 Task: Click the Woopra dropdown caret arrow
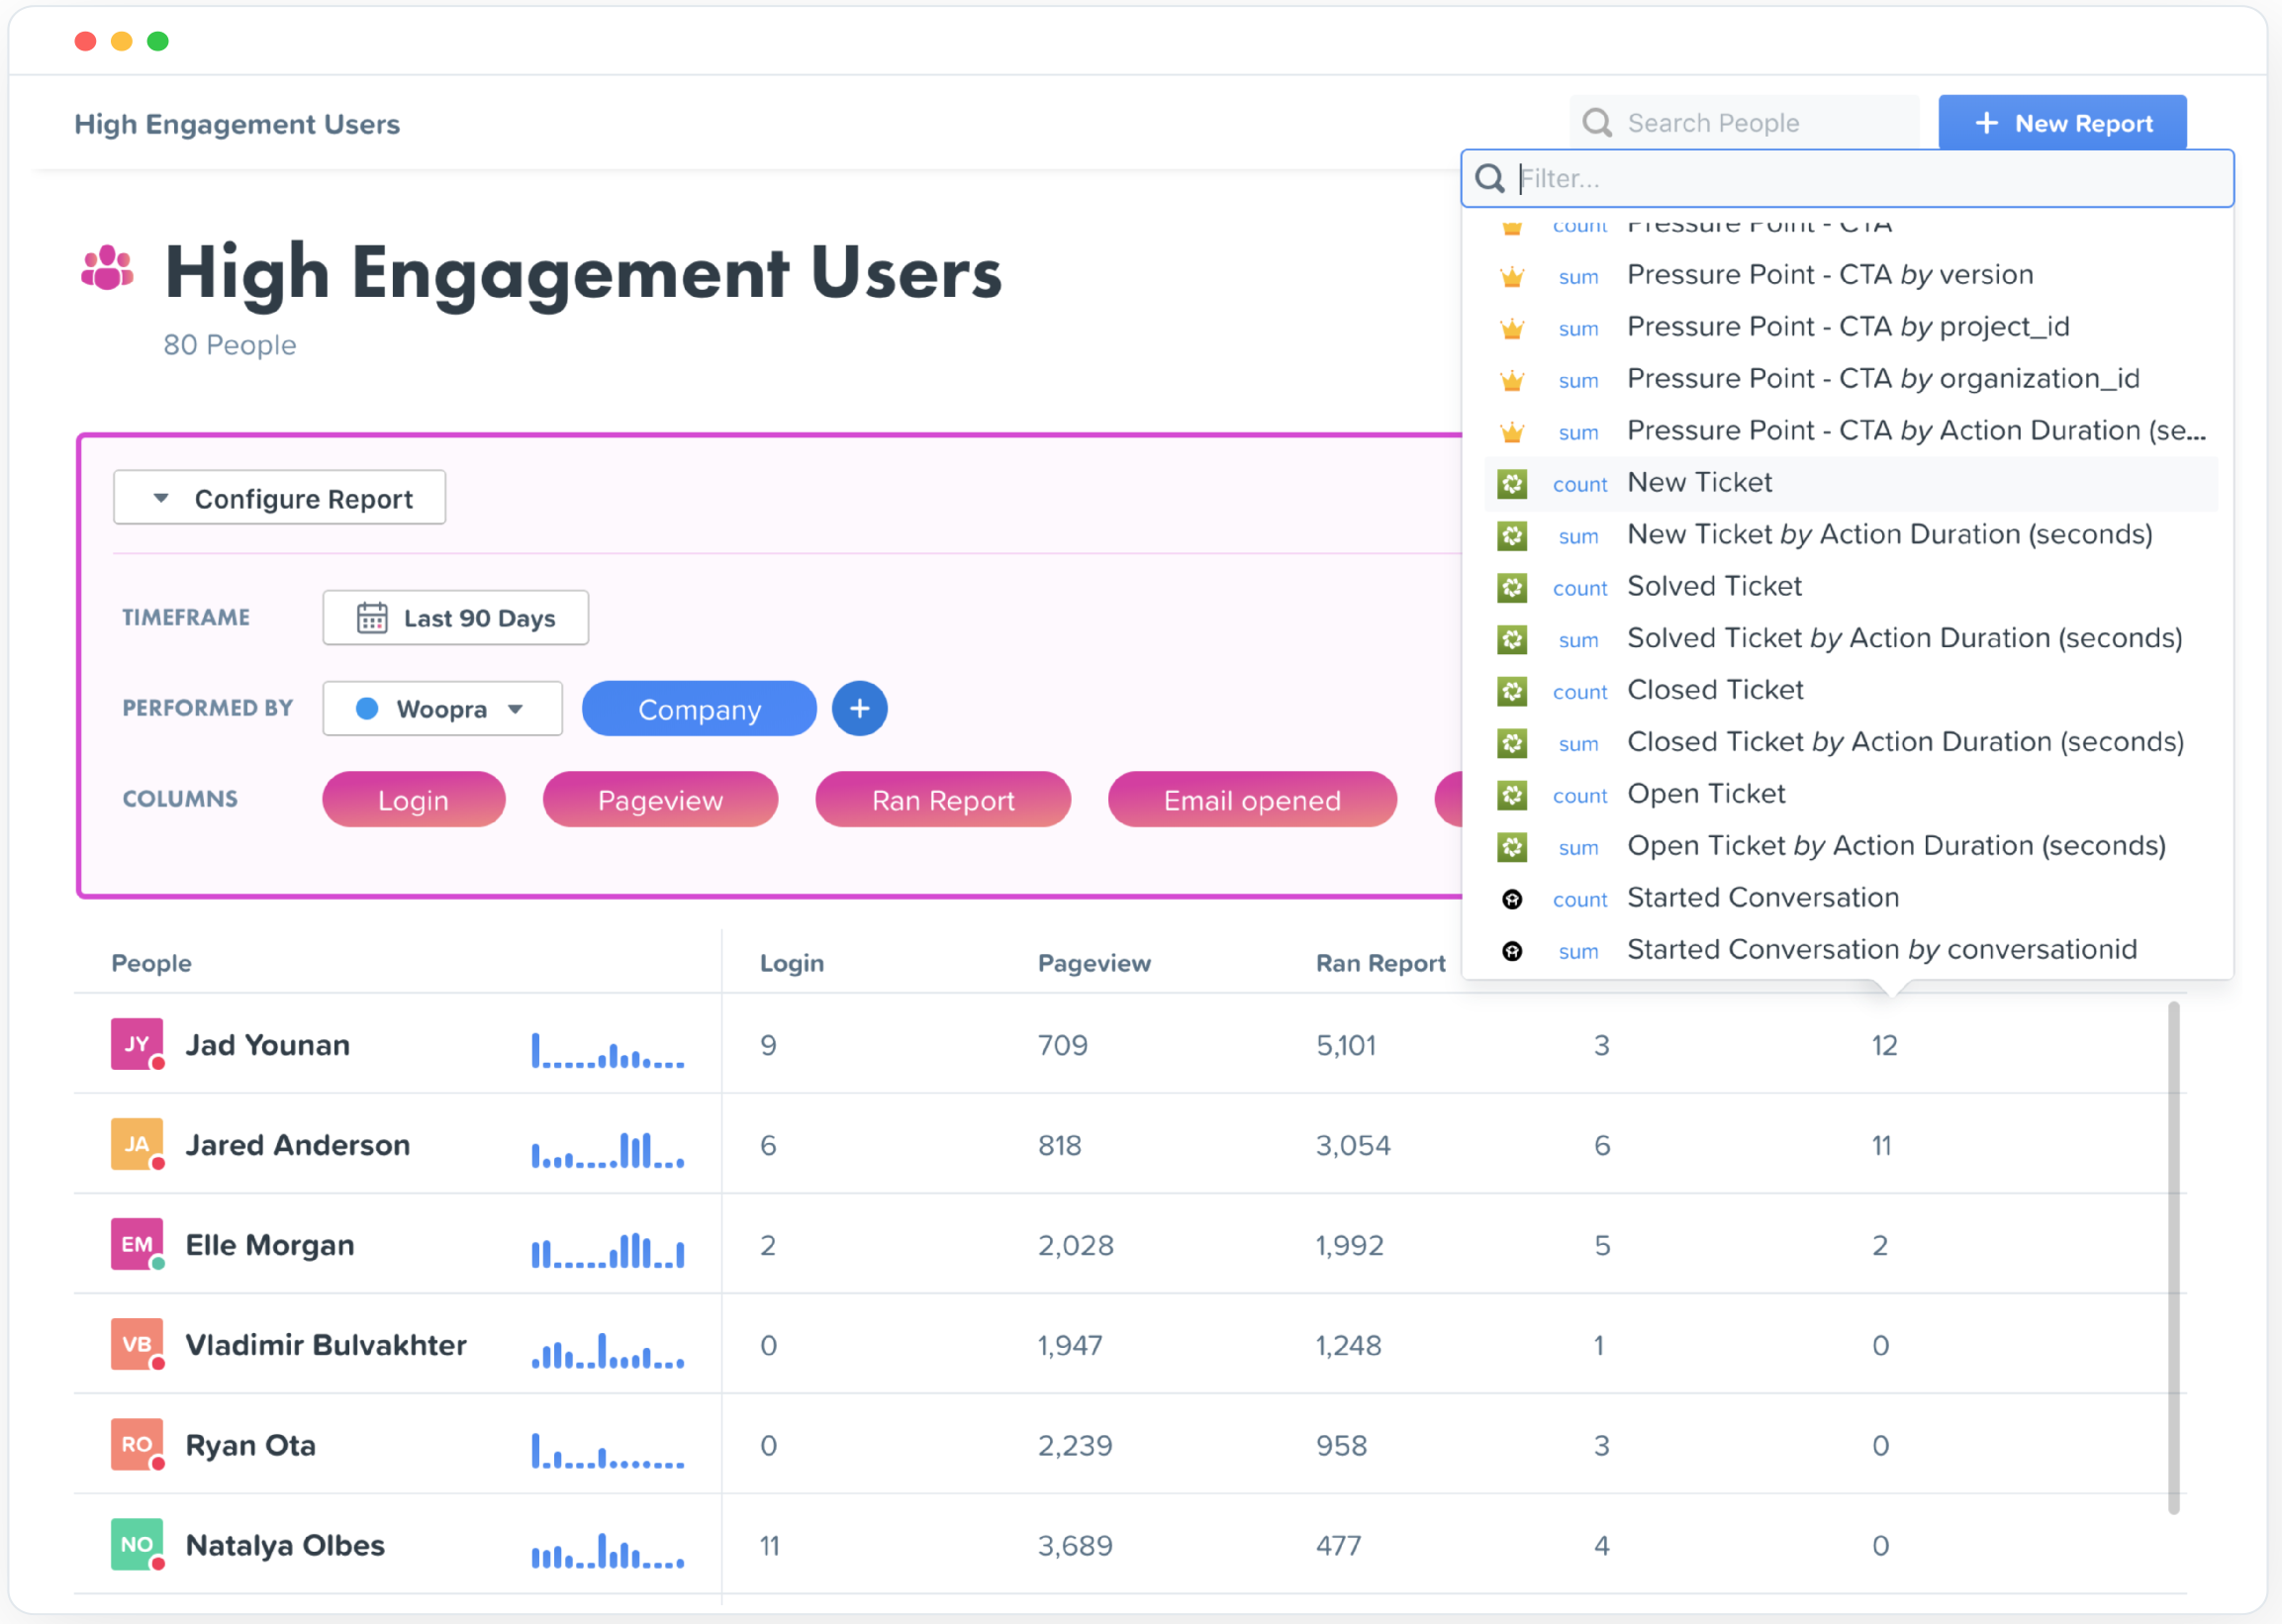pyautogui.click(x=516, y=710)
